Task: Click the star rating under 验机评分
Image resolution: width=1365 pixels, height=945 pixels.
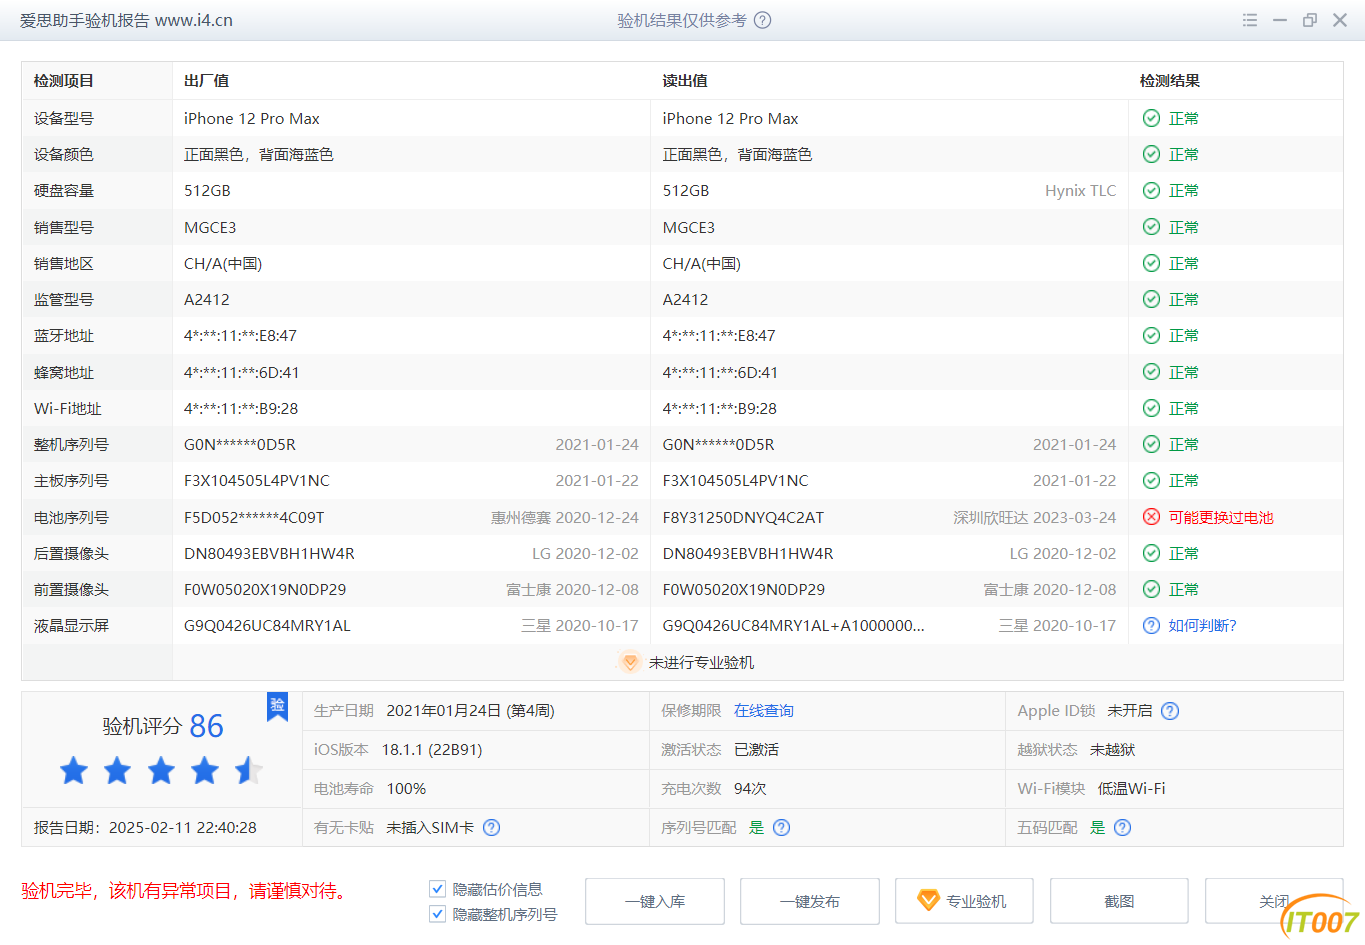Action: (x=161, y=770)
